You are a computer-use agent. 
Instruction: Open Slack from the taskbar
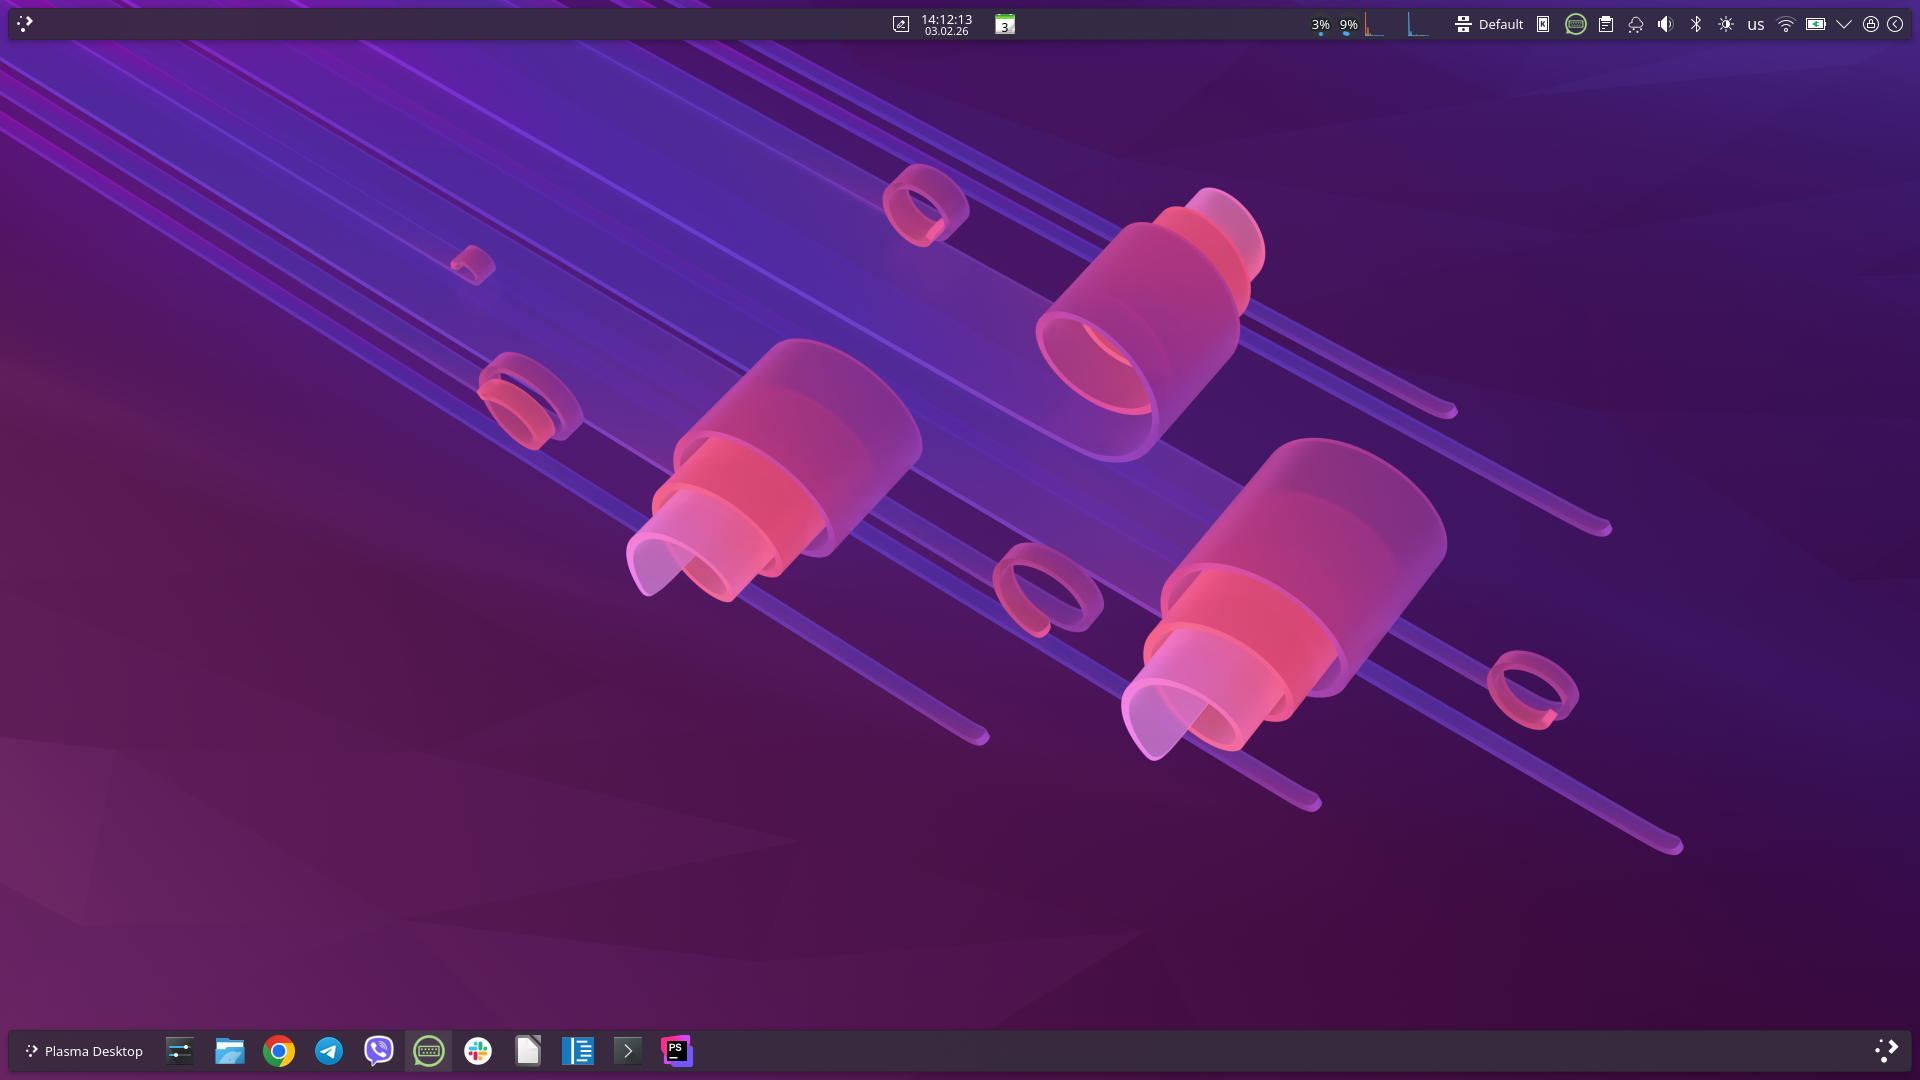pyautogui.click(x=478, y=1051)
